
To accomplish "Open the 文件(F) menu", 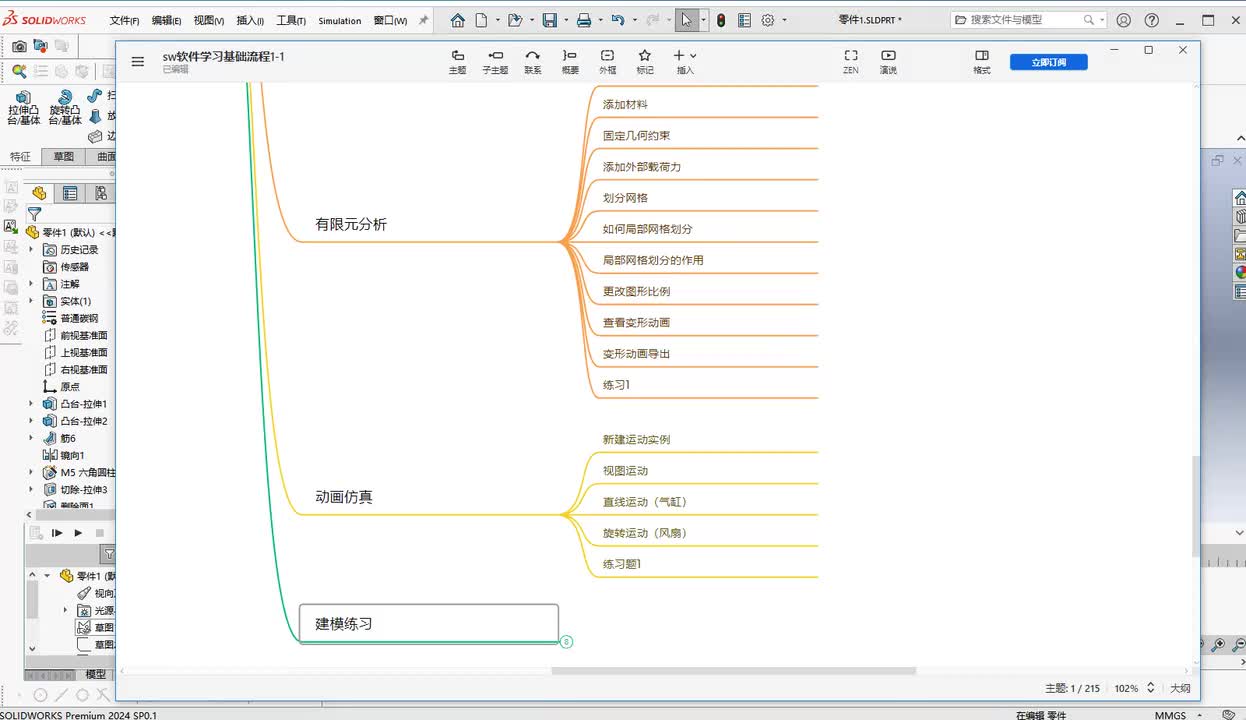I will click(124, 20).
